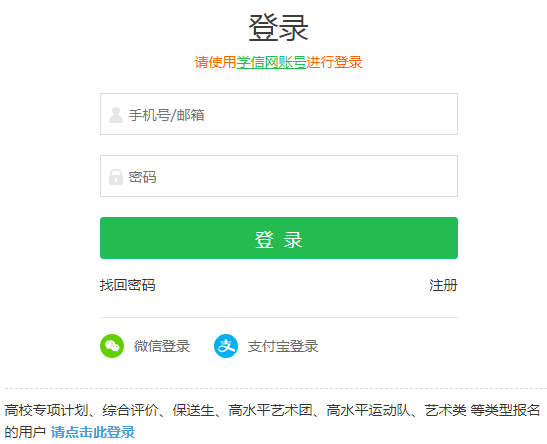Click the grey padlock icon
The image size is (547, 444).
click(116, 177)
